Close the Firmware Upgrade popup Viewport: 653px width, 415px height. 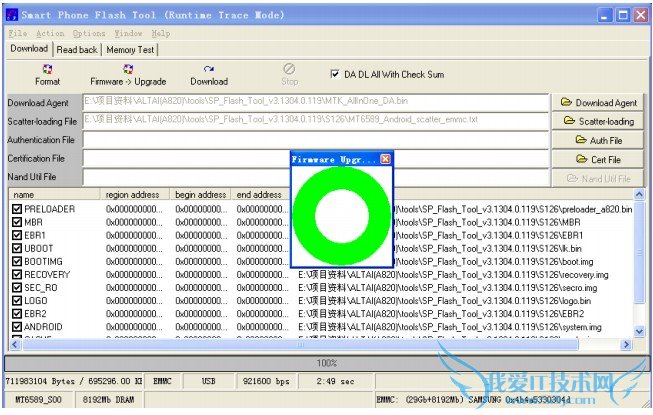(x=386, y=159)
